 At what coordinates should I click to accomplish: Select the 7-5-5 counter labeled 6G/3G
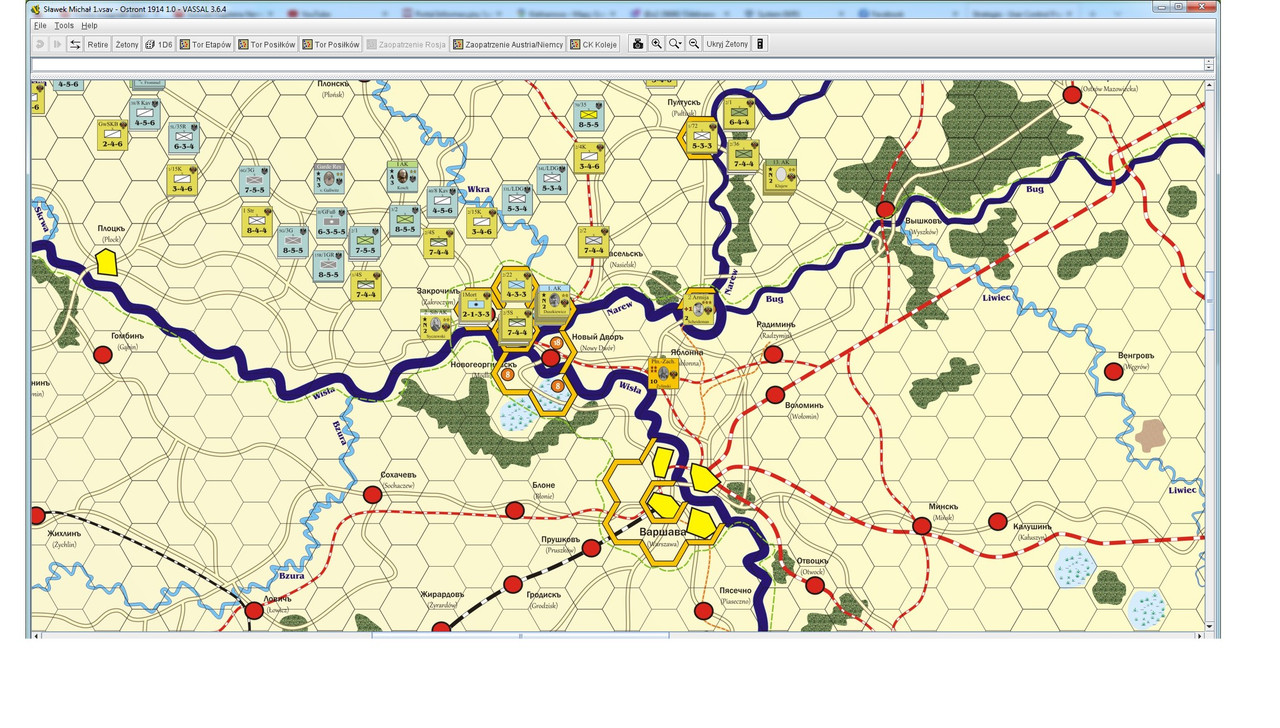coord(254,182)
